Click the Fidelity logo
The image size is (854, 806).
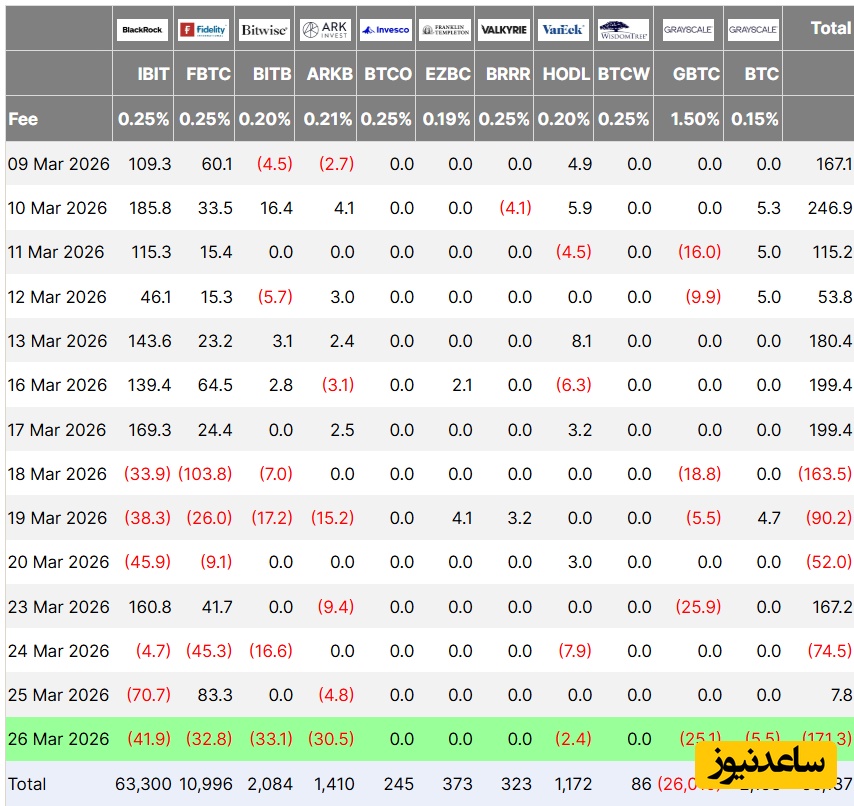click(x=204, y=30)
